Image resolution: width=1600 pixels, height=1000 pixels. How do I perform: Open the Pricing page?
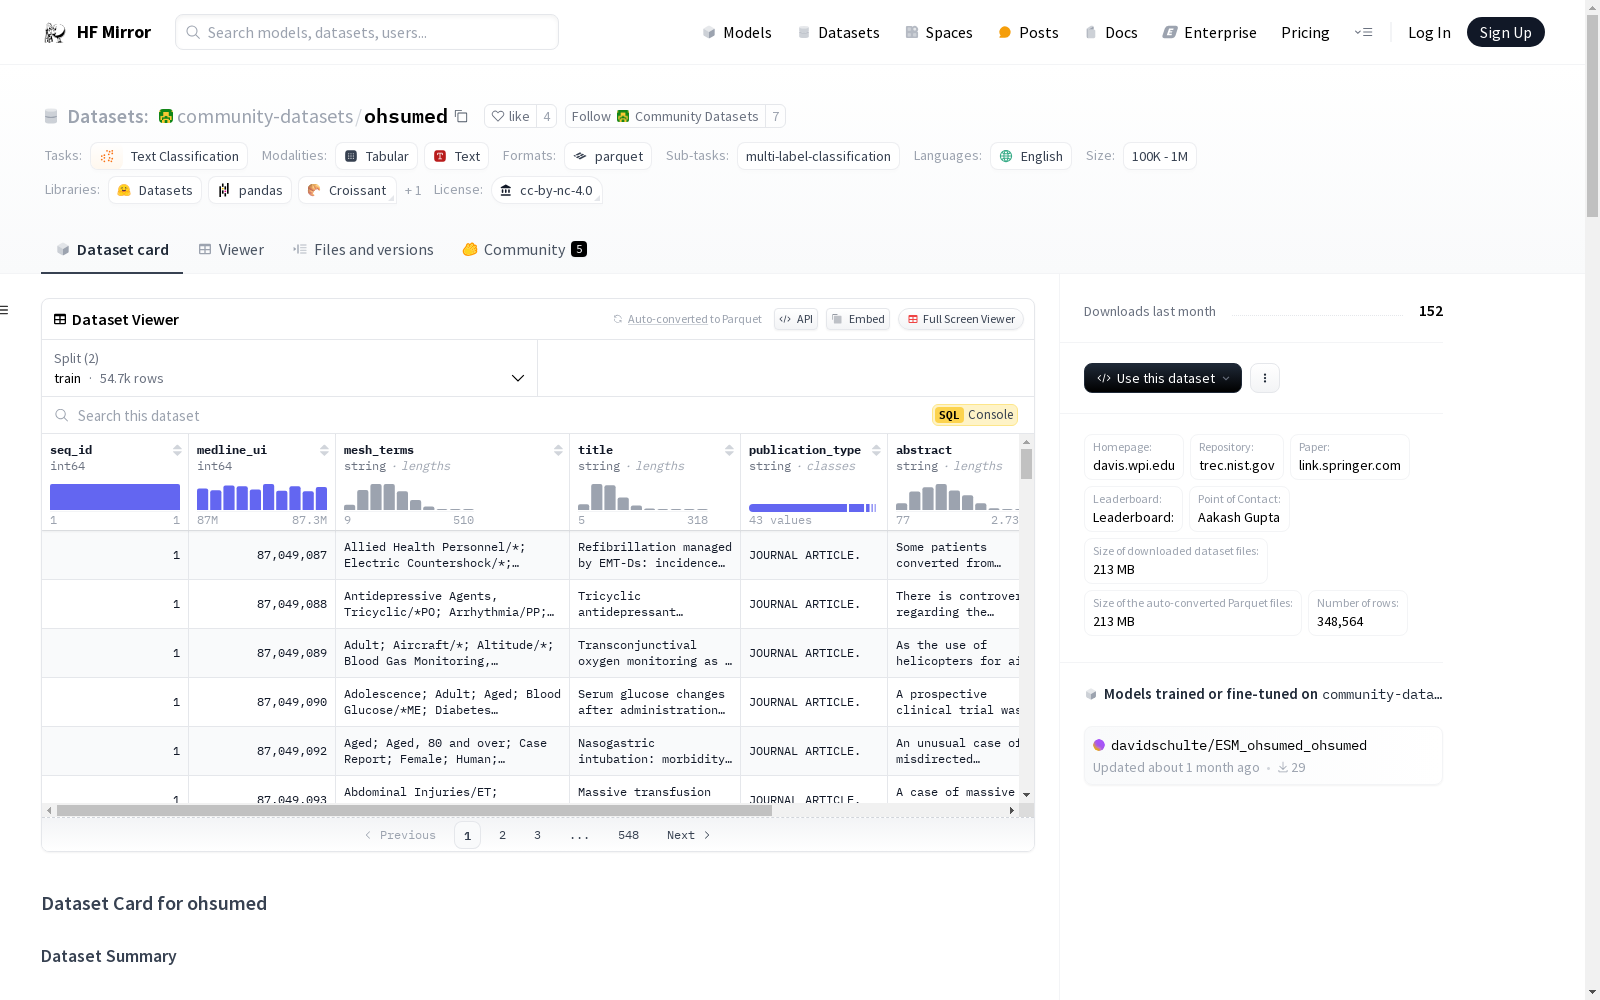coord(1305,32)
